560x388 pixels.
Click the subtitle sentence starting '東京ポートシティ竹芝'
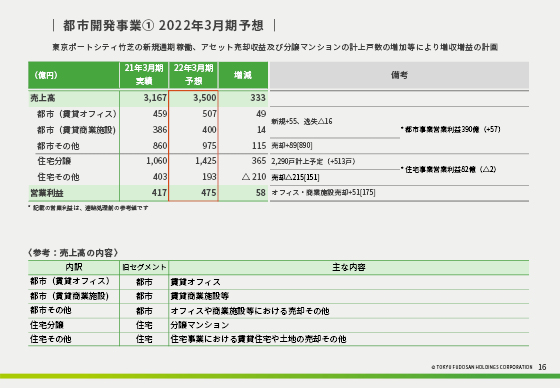tap(275, 47)
